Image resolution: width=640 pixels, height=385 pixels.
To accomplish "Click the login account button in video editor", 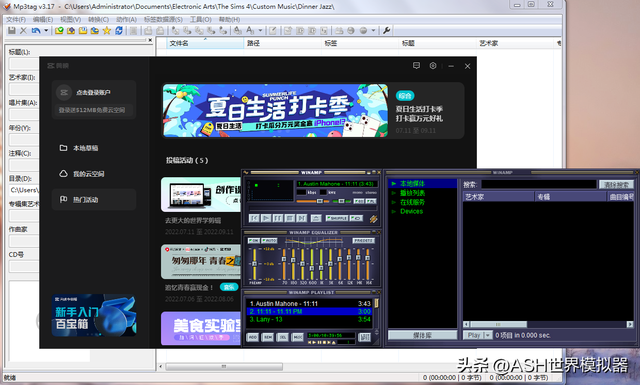I will [93, 92].
